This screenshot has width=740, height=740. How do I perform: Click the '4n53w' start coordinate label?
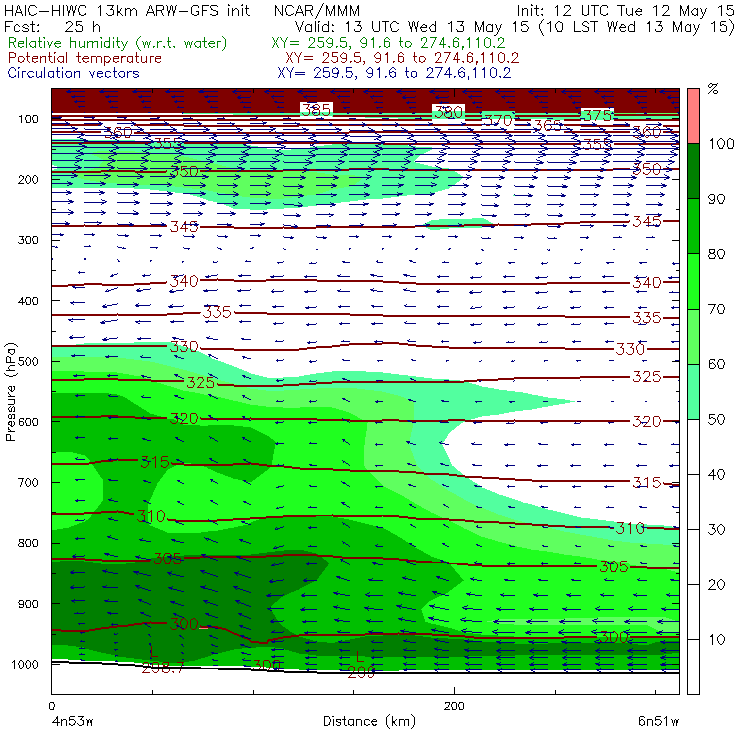point(72,721)
